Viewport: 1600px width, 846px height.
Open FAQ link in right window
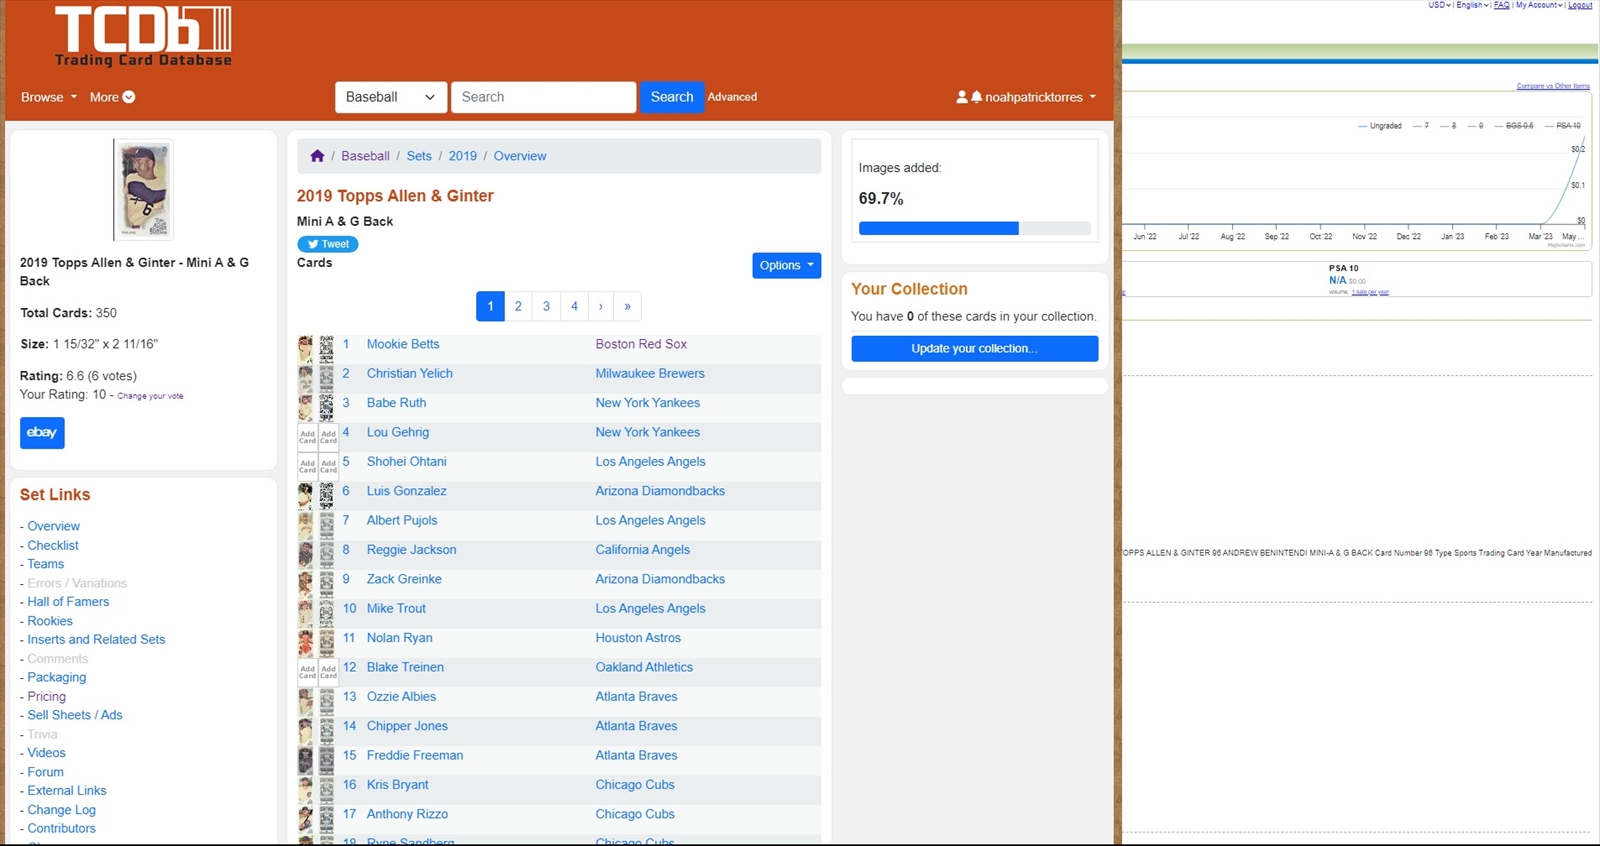tap(1501, 5)
